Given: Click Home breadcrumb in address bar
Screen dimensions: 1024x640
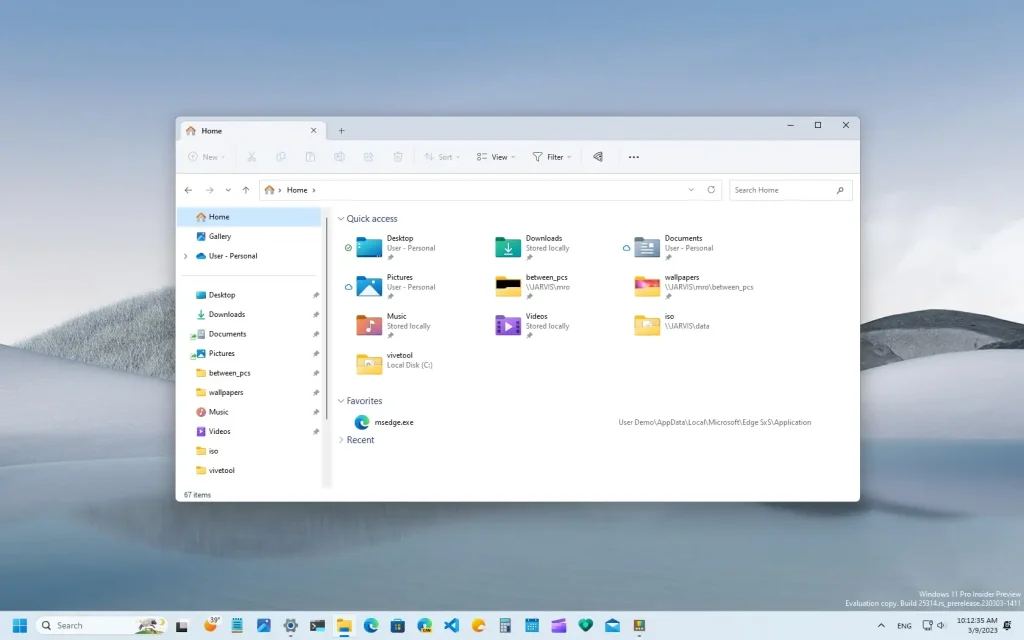Looking at the screenshot, I should click(x=296, y=190).
